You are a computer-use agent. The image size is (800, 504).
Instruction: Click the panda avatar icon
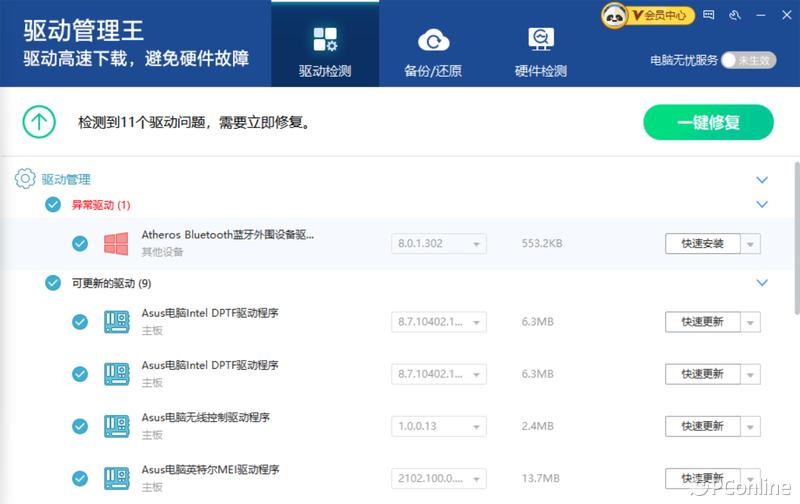tap(614, 16)
